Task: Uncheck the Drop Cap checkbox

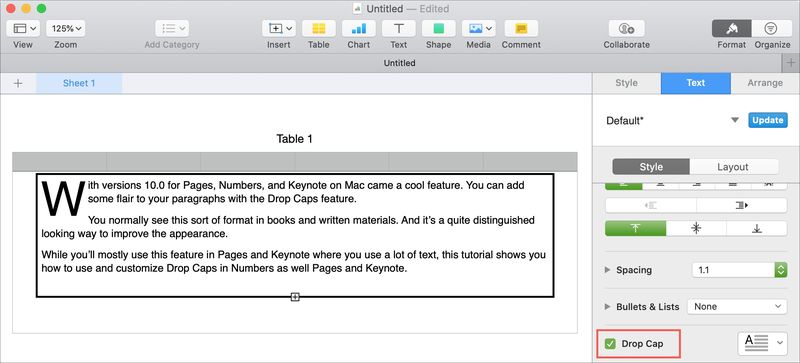Action: click(x=610, y=344)
